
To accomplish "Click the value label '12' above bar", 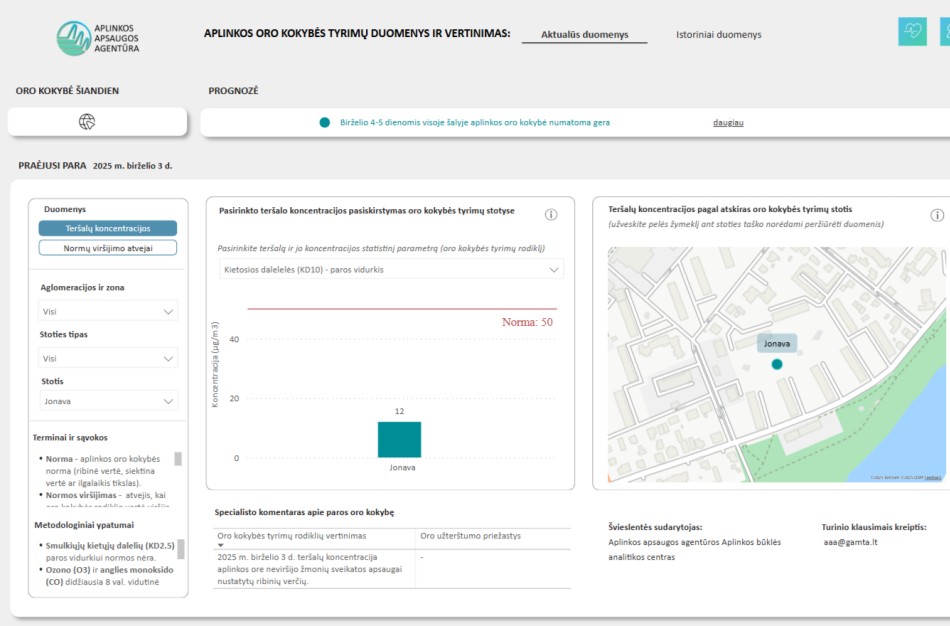I will [399, 411].
